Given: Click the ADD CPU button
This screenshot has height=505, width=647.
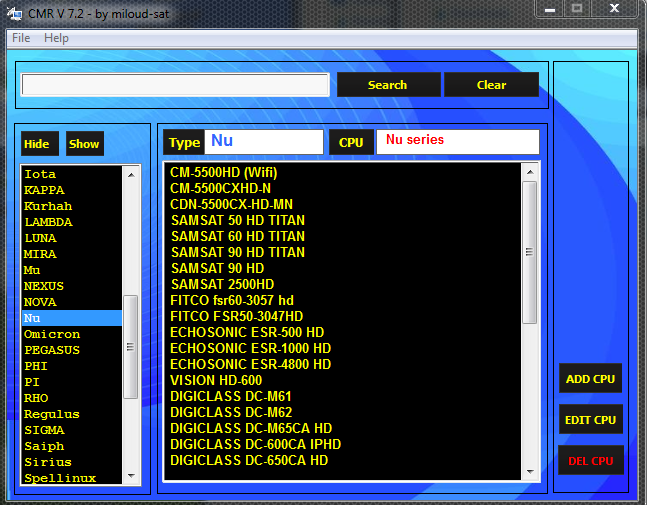Looking at the screenshot, I should [x=590, y=378].
